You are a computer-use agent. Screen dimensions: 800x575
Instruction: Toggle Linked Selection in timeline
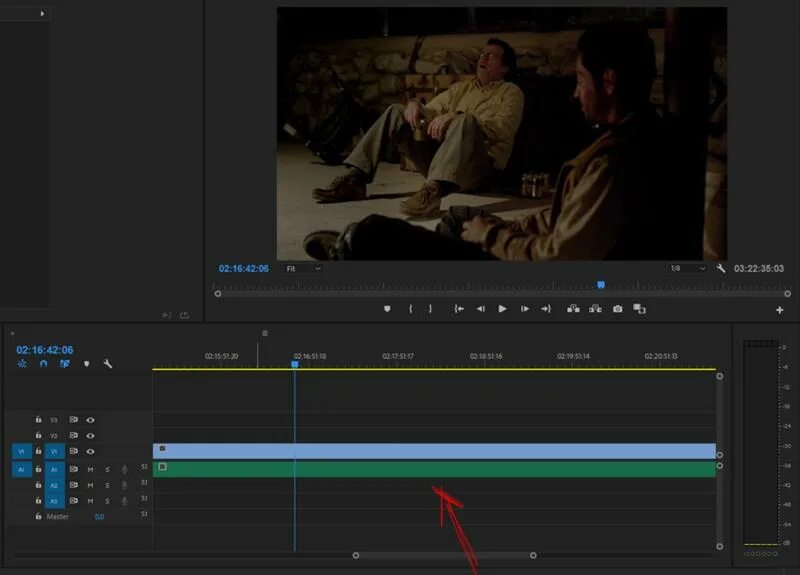click(65, 364)
